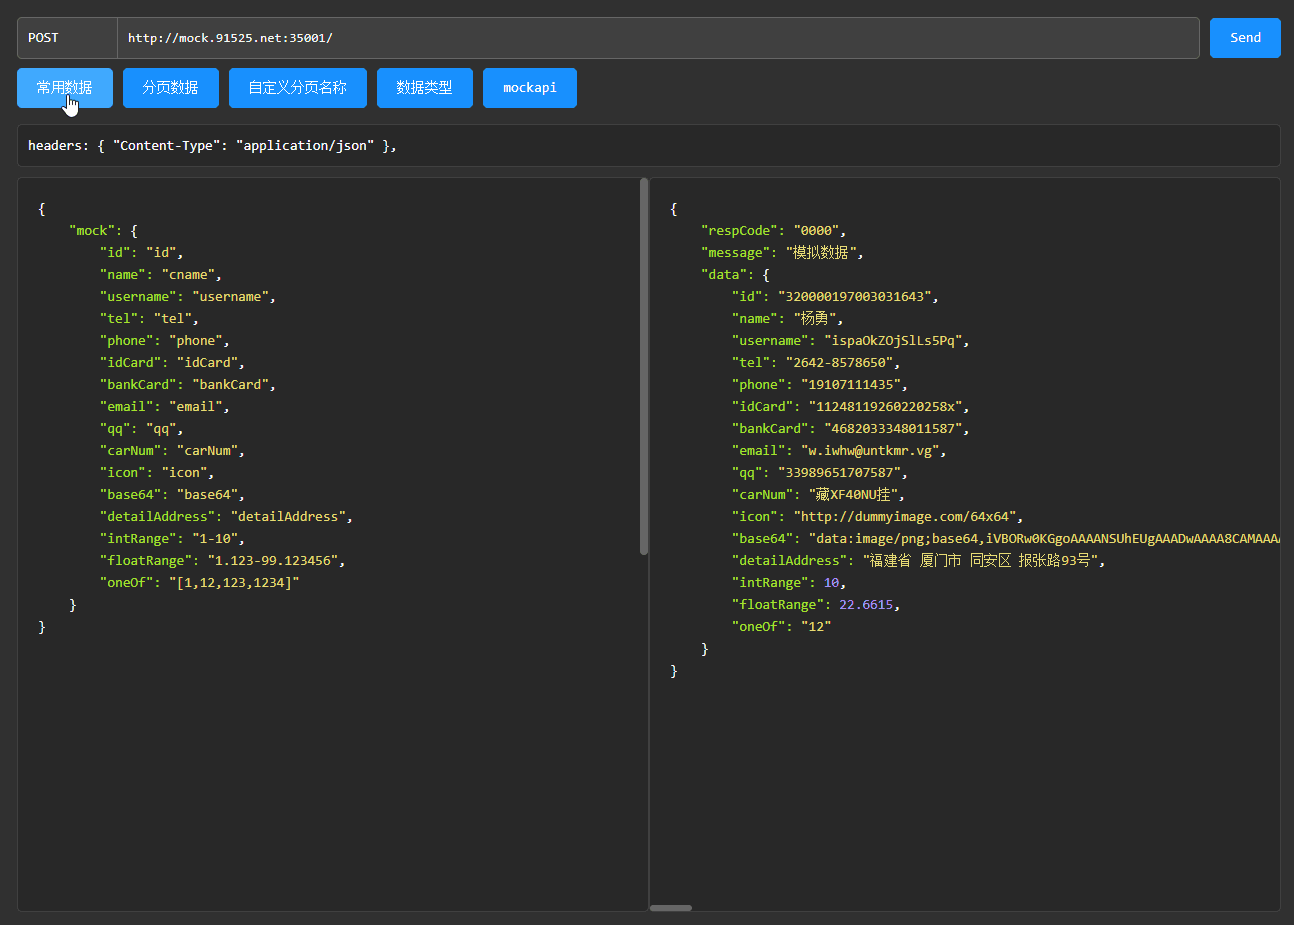Click the headers Content-Type field
Screen dimensions: 1294x925
pos(649,146)
